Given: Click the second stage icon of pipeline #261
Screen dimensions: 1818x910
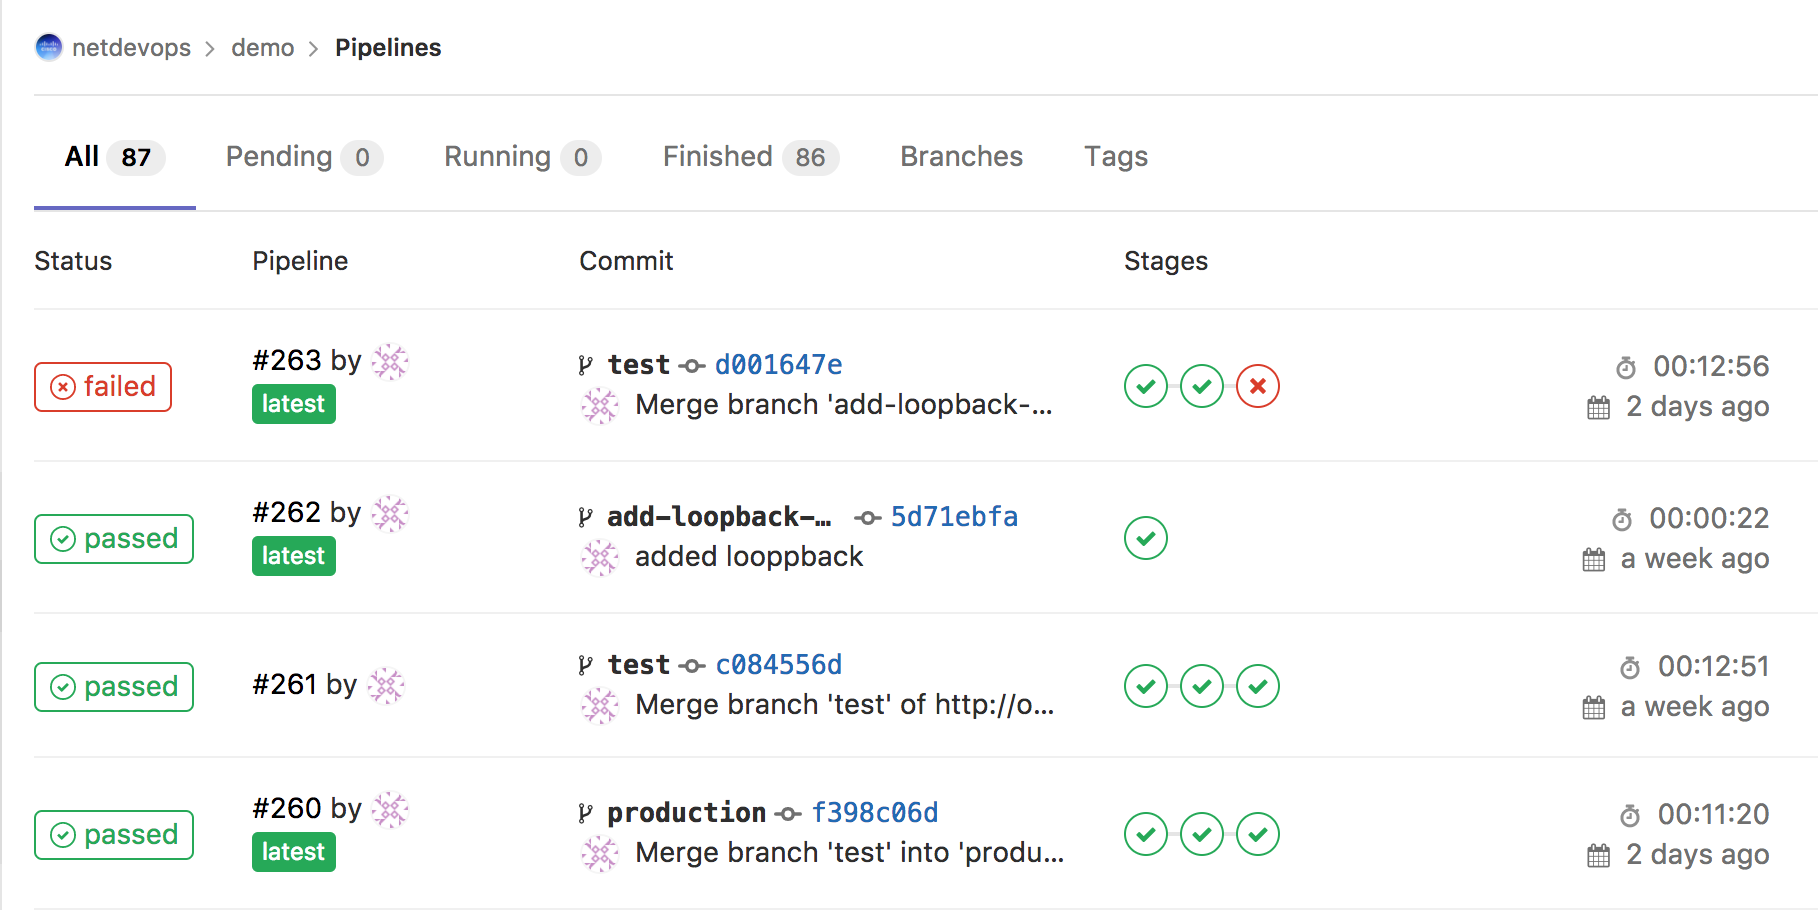Looking at the screenshot, I should [1201, 686].
